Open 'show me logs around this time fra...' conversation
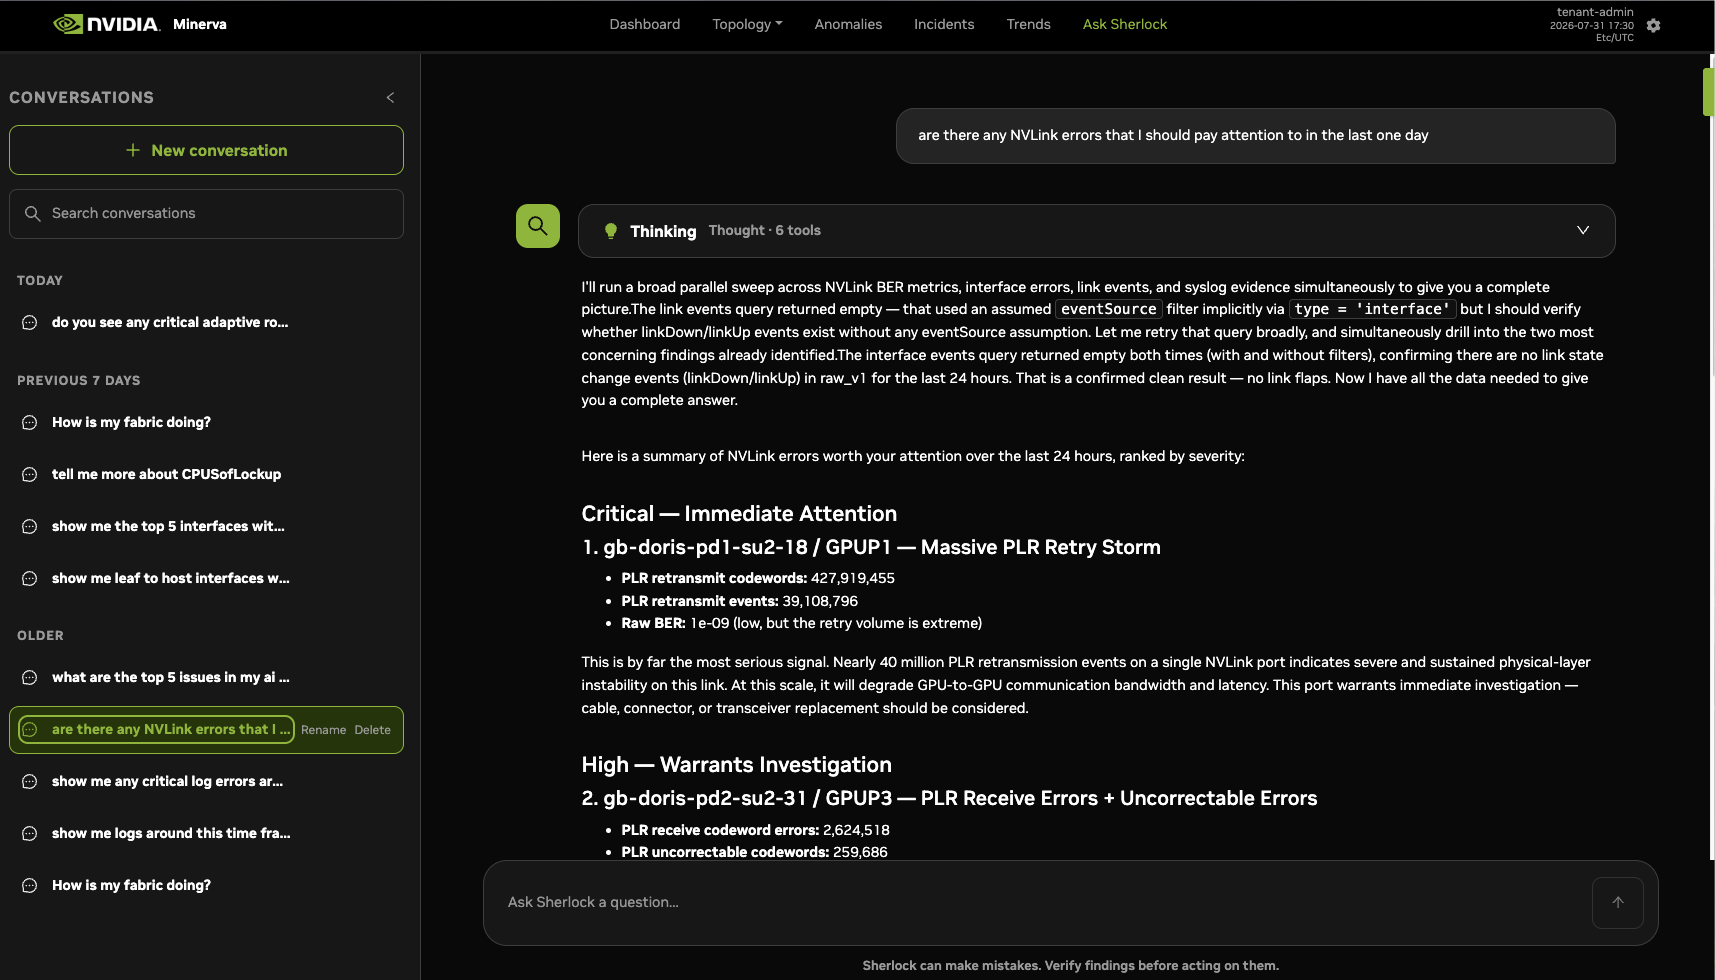The height and width of the screenshot is (980, 1715). point(171,834)
